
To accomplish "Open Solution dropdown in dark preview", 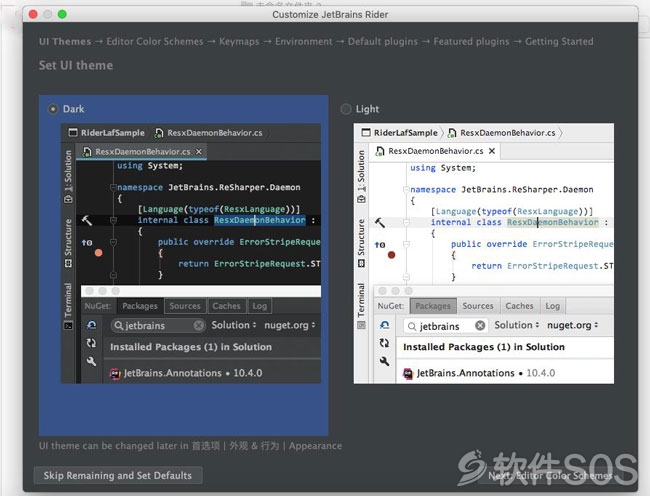I will 234,325.
